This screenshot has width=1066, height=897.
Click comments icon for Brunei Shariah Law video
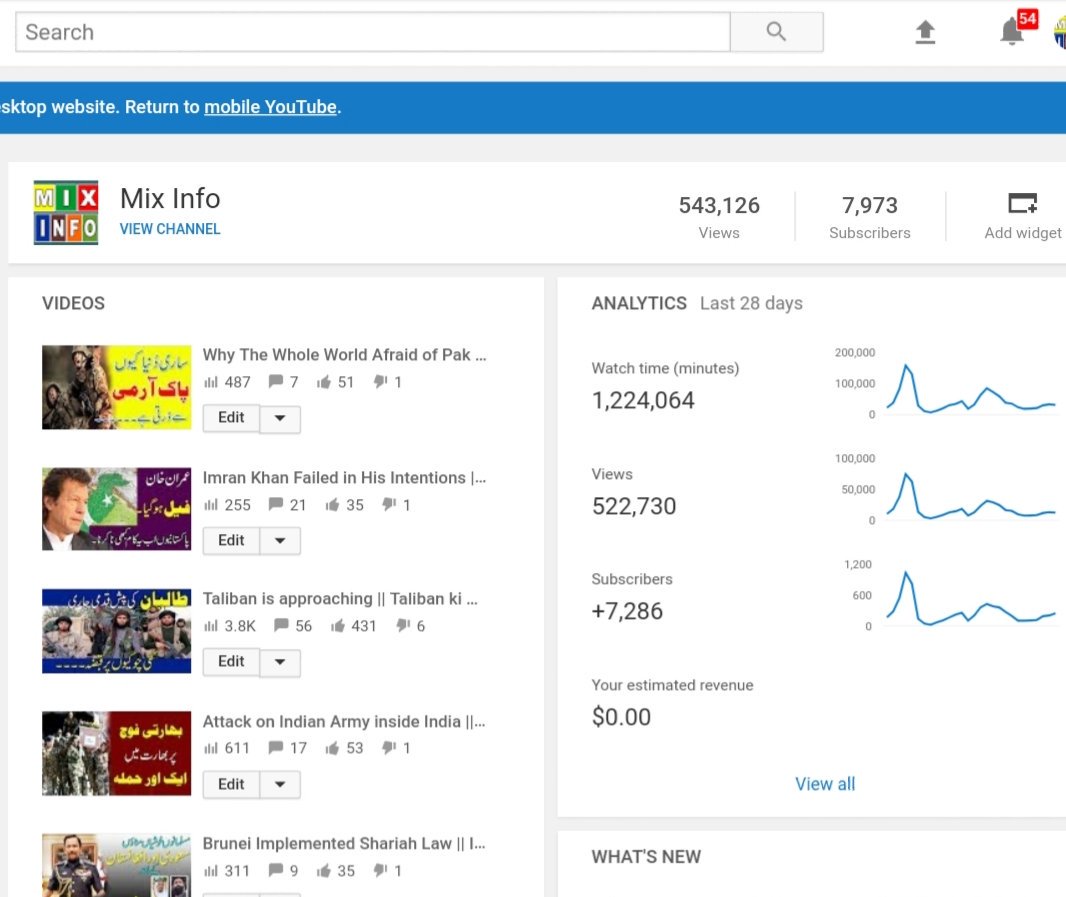click(275, 870)
